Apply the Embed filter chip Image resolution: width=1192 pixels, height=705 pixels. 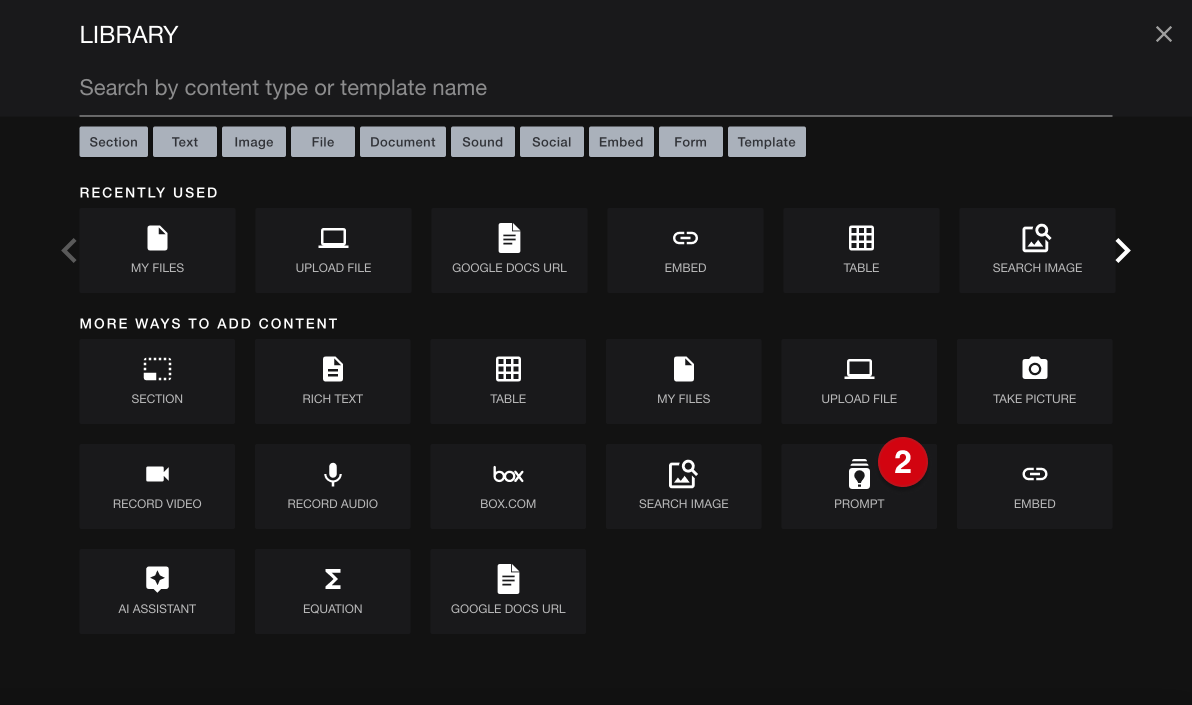tap(621, 142)
